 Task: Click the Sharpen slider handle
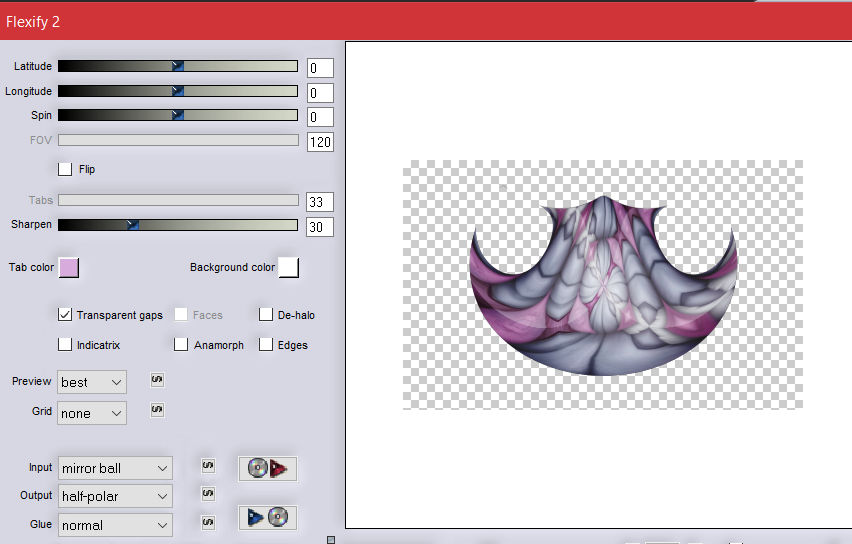[133, 224]
